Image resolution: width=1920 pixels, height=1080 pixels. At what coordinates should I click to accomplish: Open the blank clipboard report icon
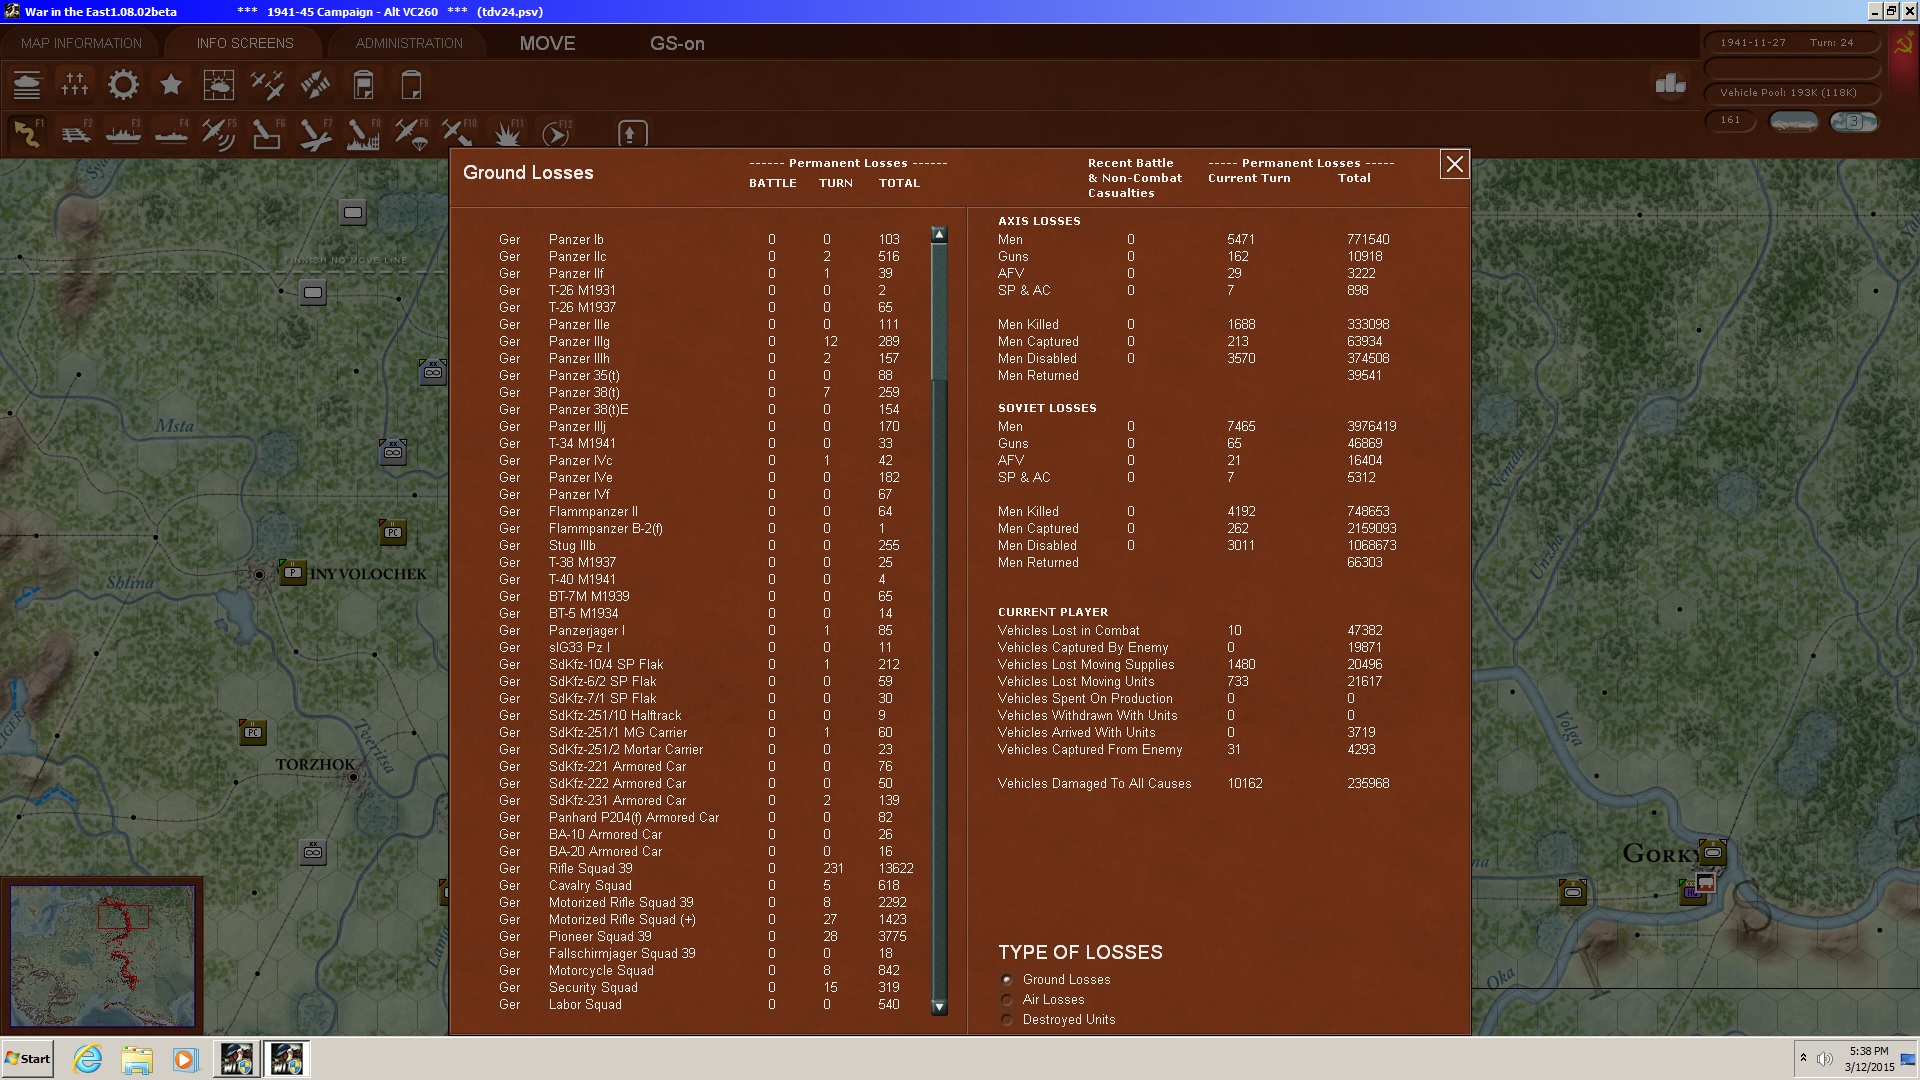coord(411,85)
